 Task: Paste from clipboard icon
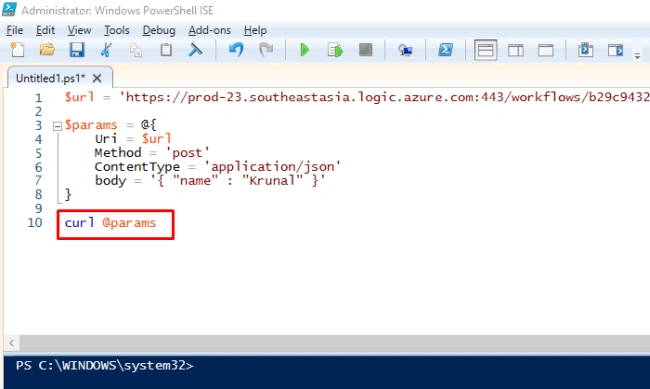click(x=166, y=50)
